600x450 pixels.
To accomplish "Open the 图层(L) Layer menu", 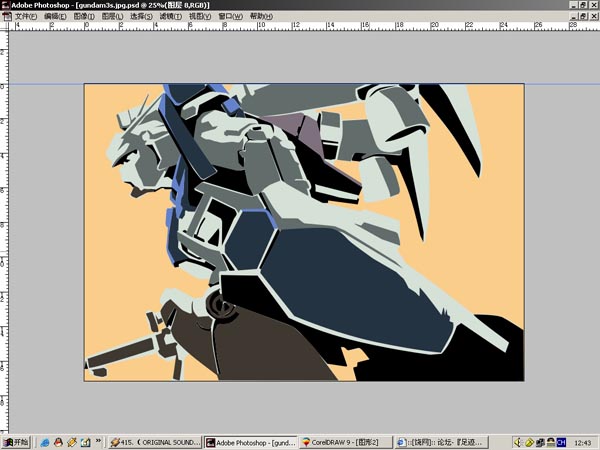I will pyautogui.click(x=112, y=16).
